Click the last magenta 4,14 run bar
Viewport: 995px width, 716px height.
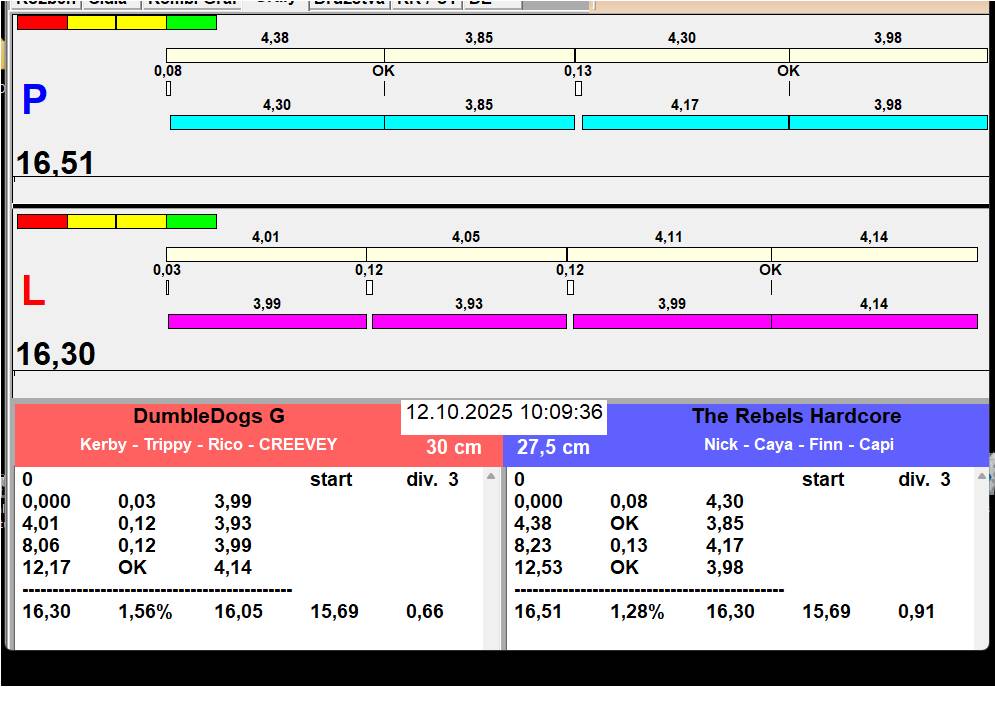[x=874, y=321]
